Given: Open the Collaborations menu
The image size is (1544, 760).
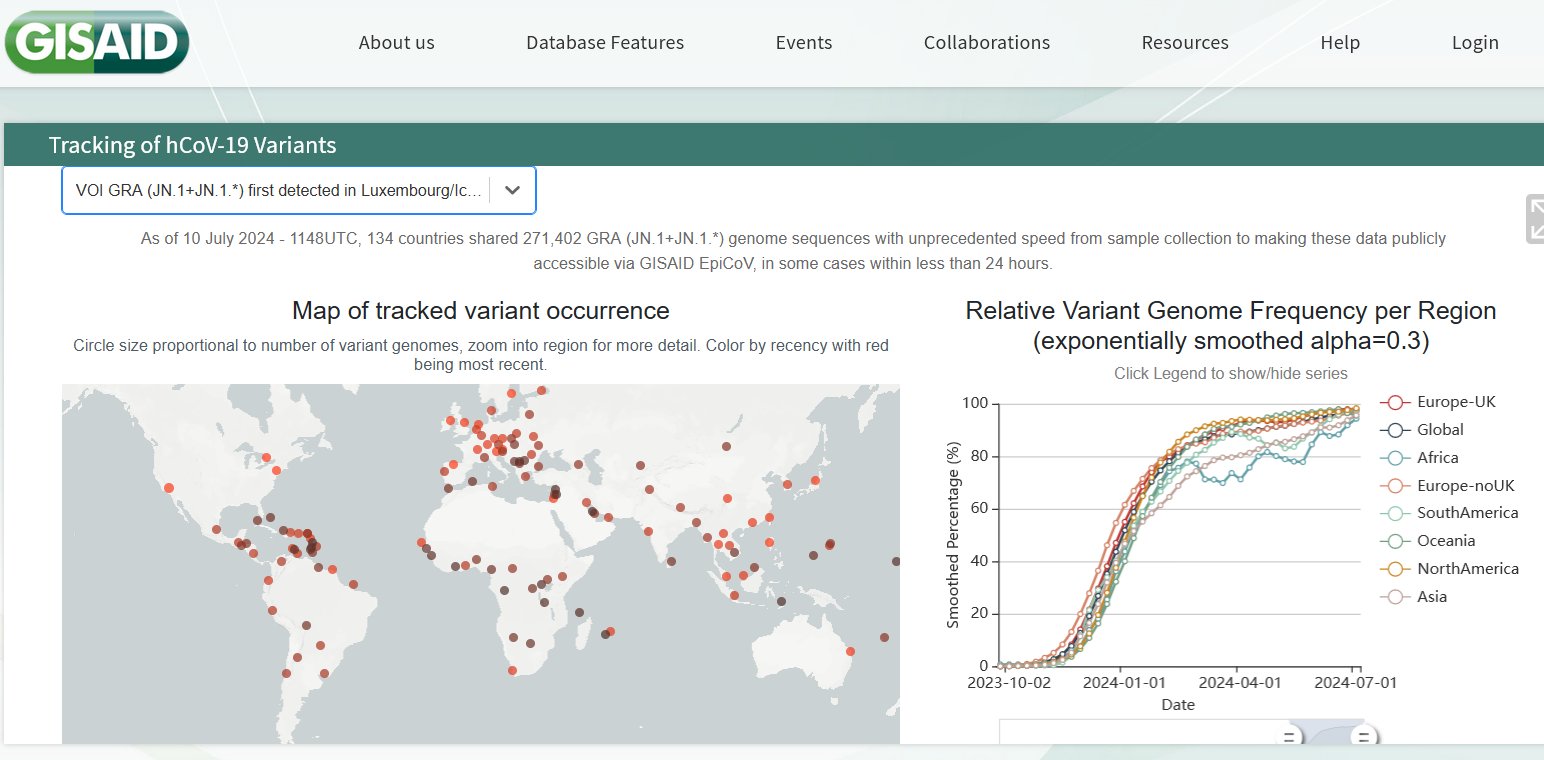Looking at the screenshot, I should 986,43.
